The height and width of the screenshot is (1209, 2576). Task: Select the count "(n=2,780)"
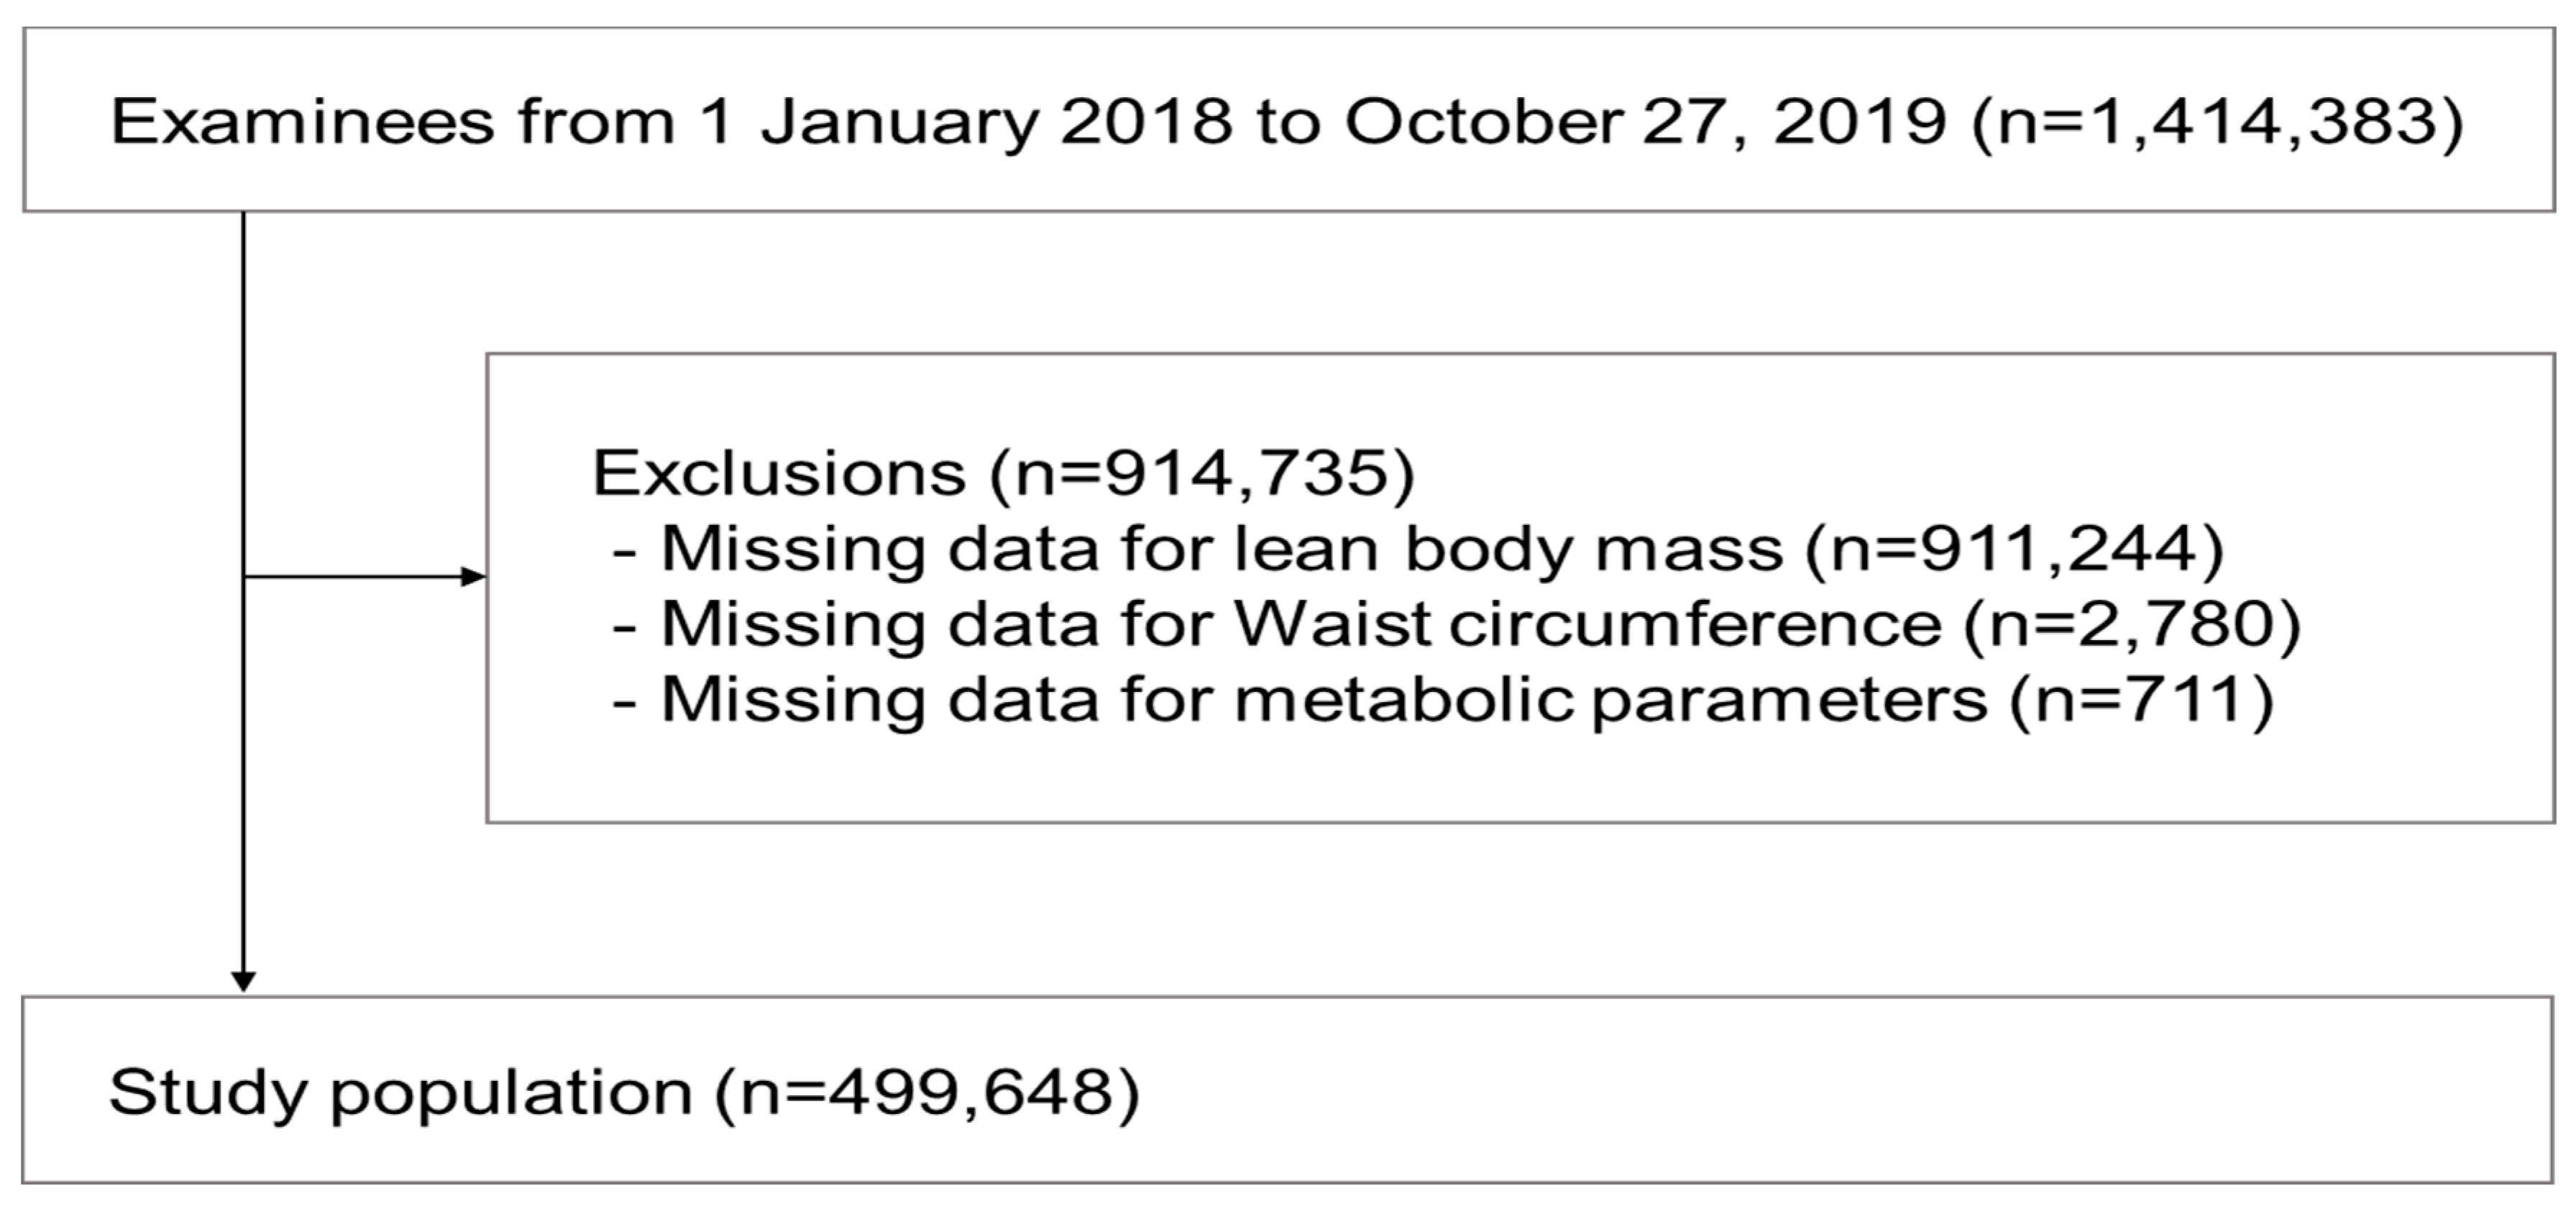(2131, 625)
